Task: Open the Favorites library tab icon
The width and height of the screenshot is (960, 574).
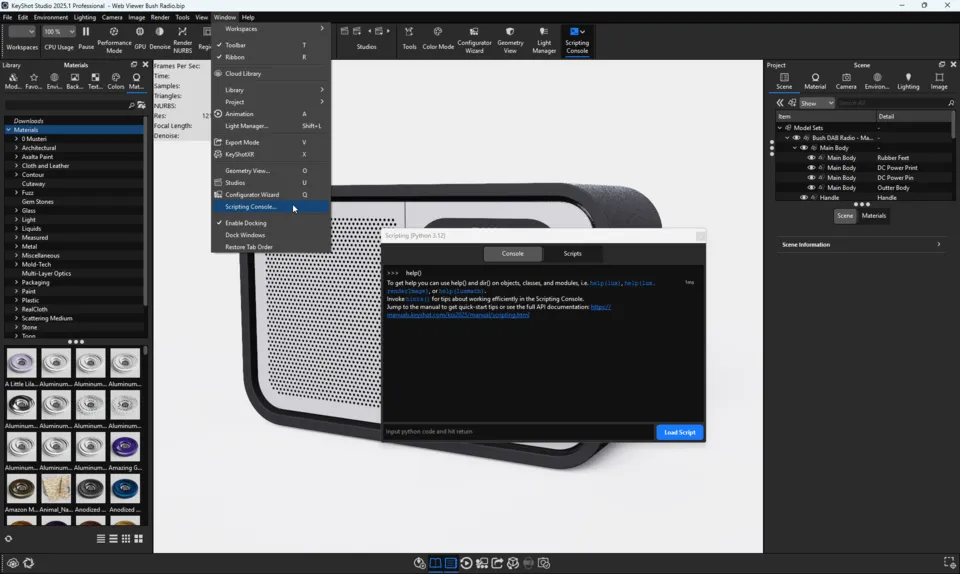Action: click(34, 81)
